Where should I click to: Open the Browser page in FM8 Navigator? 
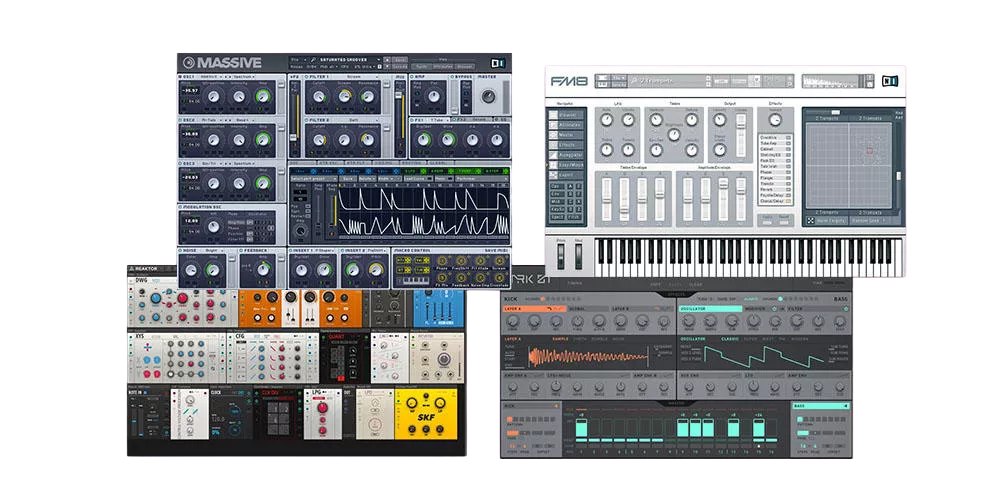[566, 115]
